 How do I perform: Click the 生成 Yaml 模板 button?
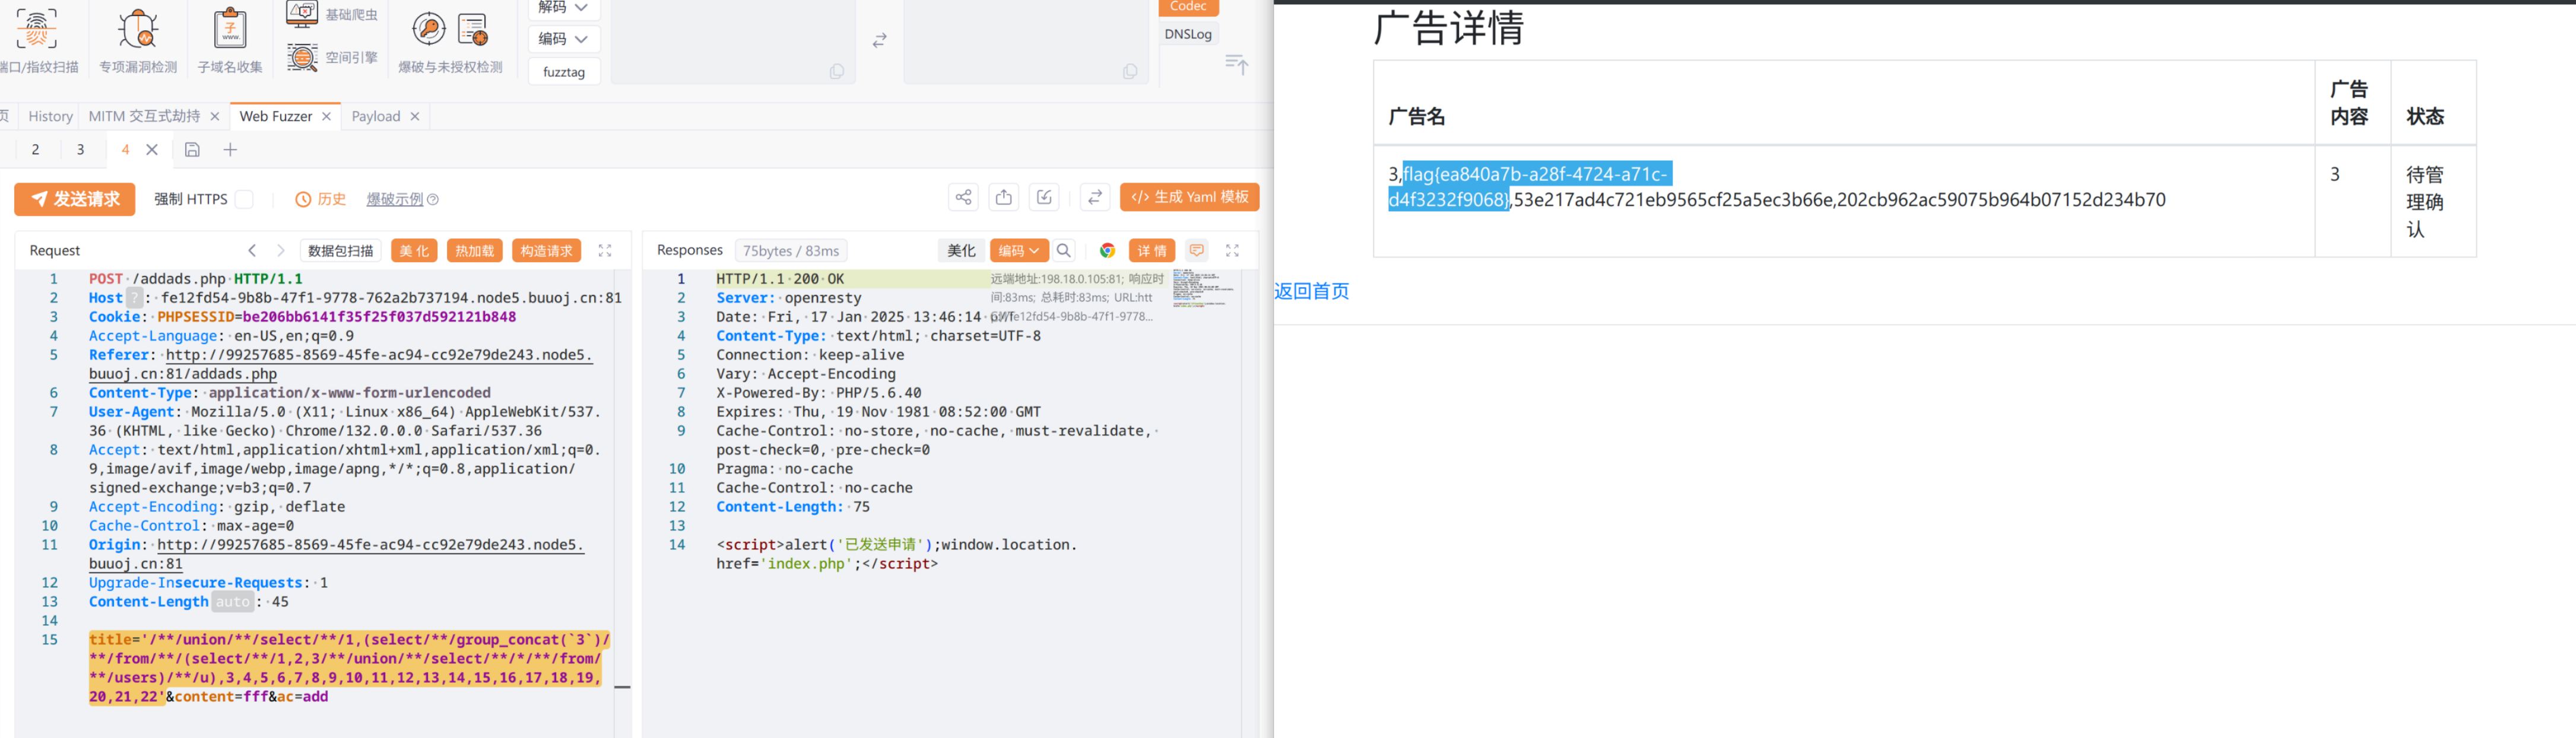coord(1189,197)
